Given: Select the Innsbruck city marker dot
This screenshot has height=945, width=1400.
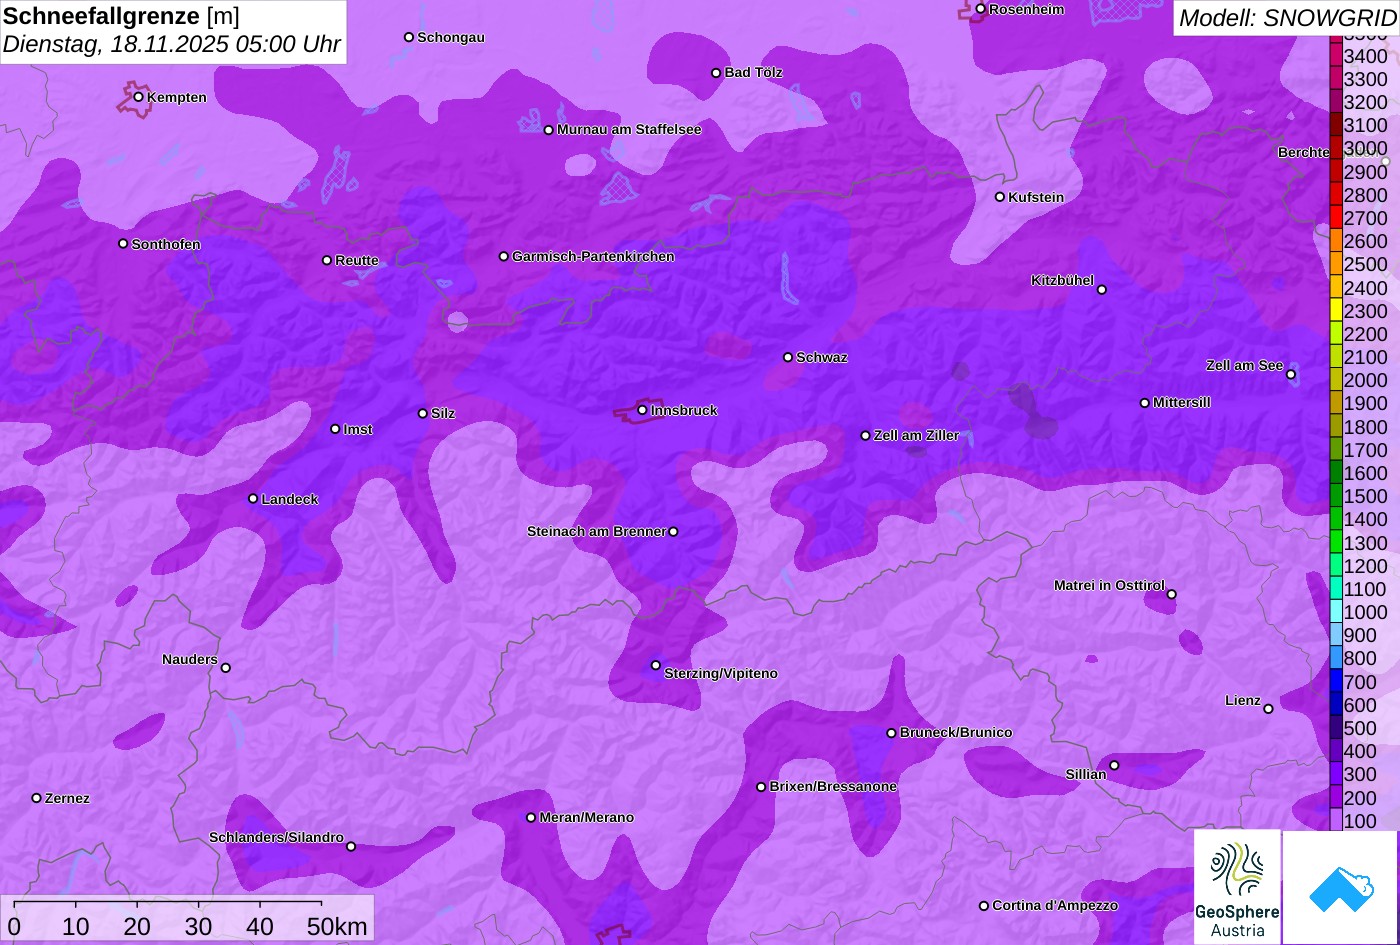Looking at the screenshot, I should click(642, 410).
